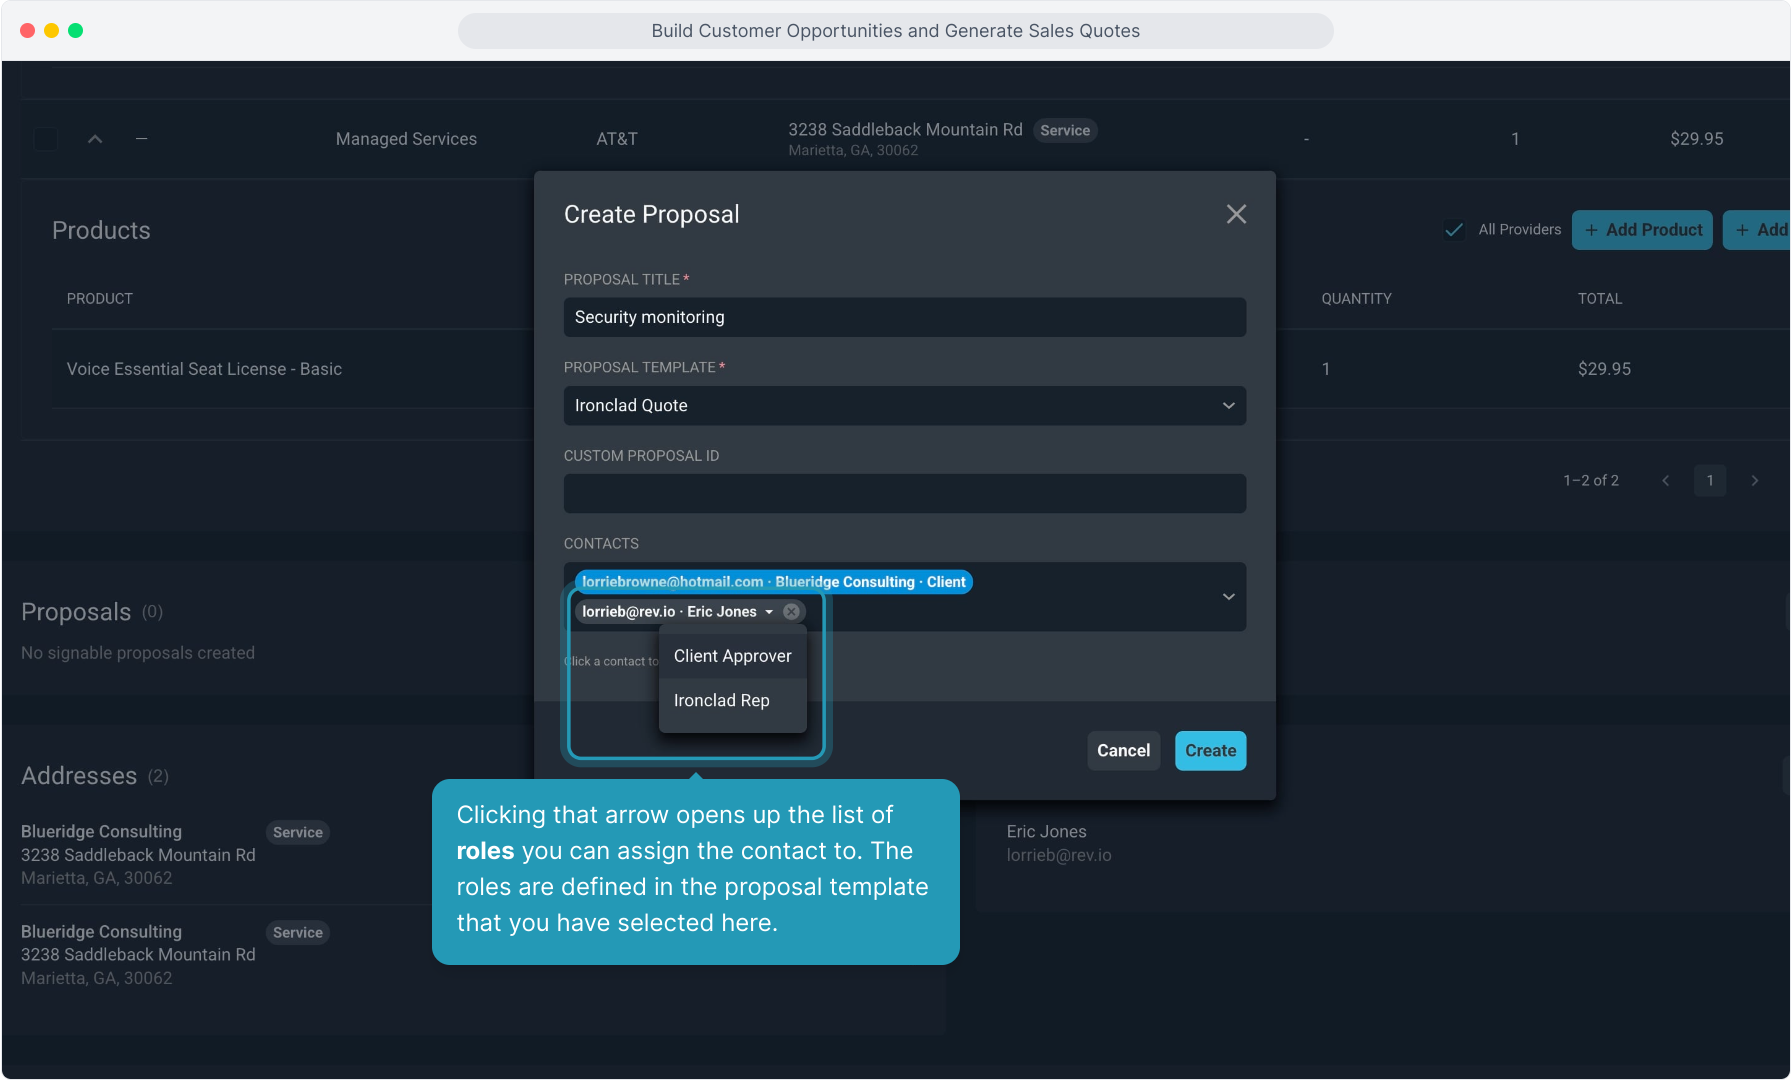Check the Managed Services row checkbox

[x=46, y=139]
